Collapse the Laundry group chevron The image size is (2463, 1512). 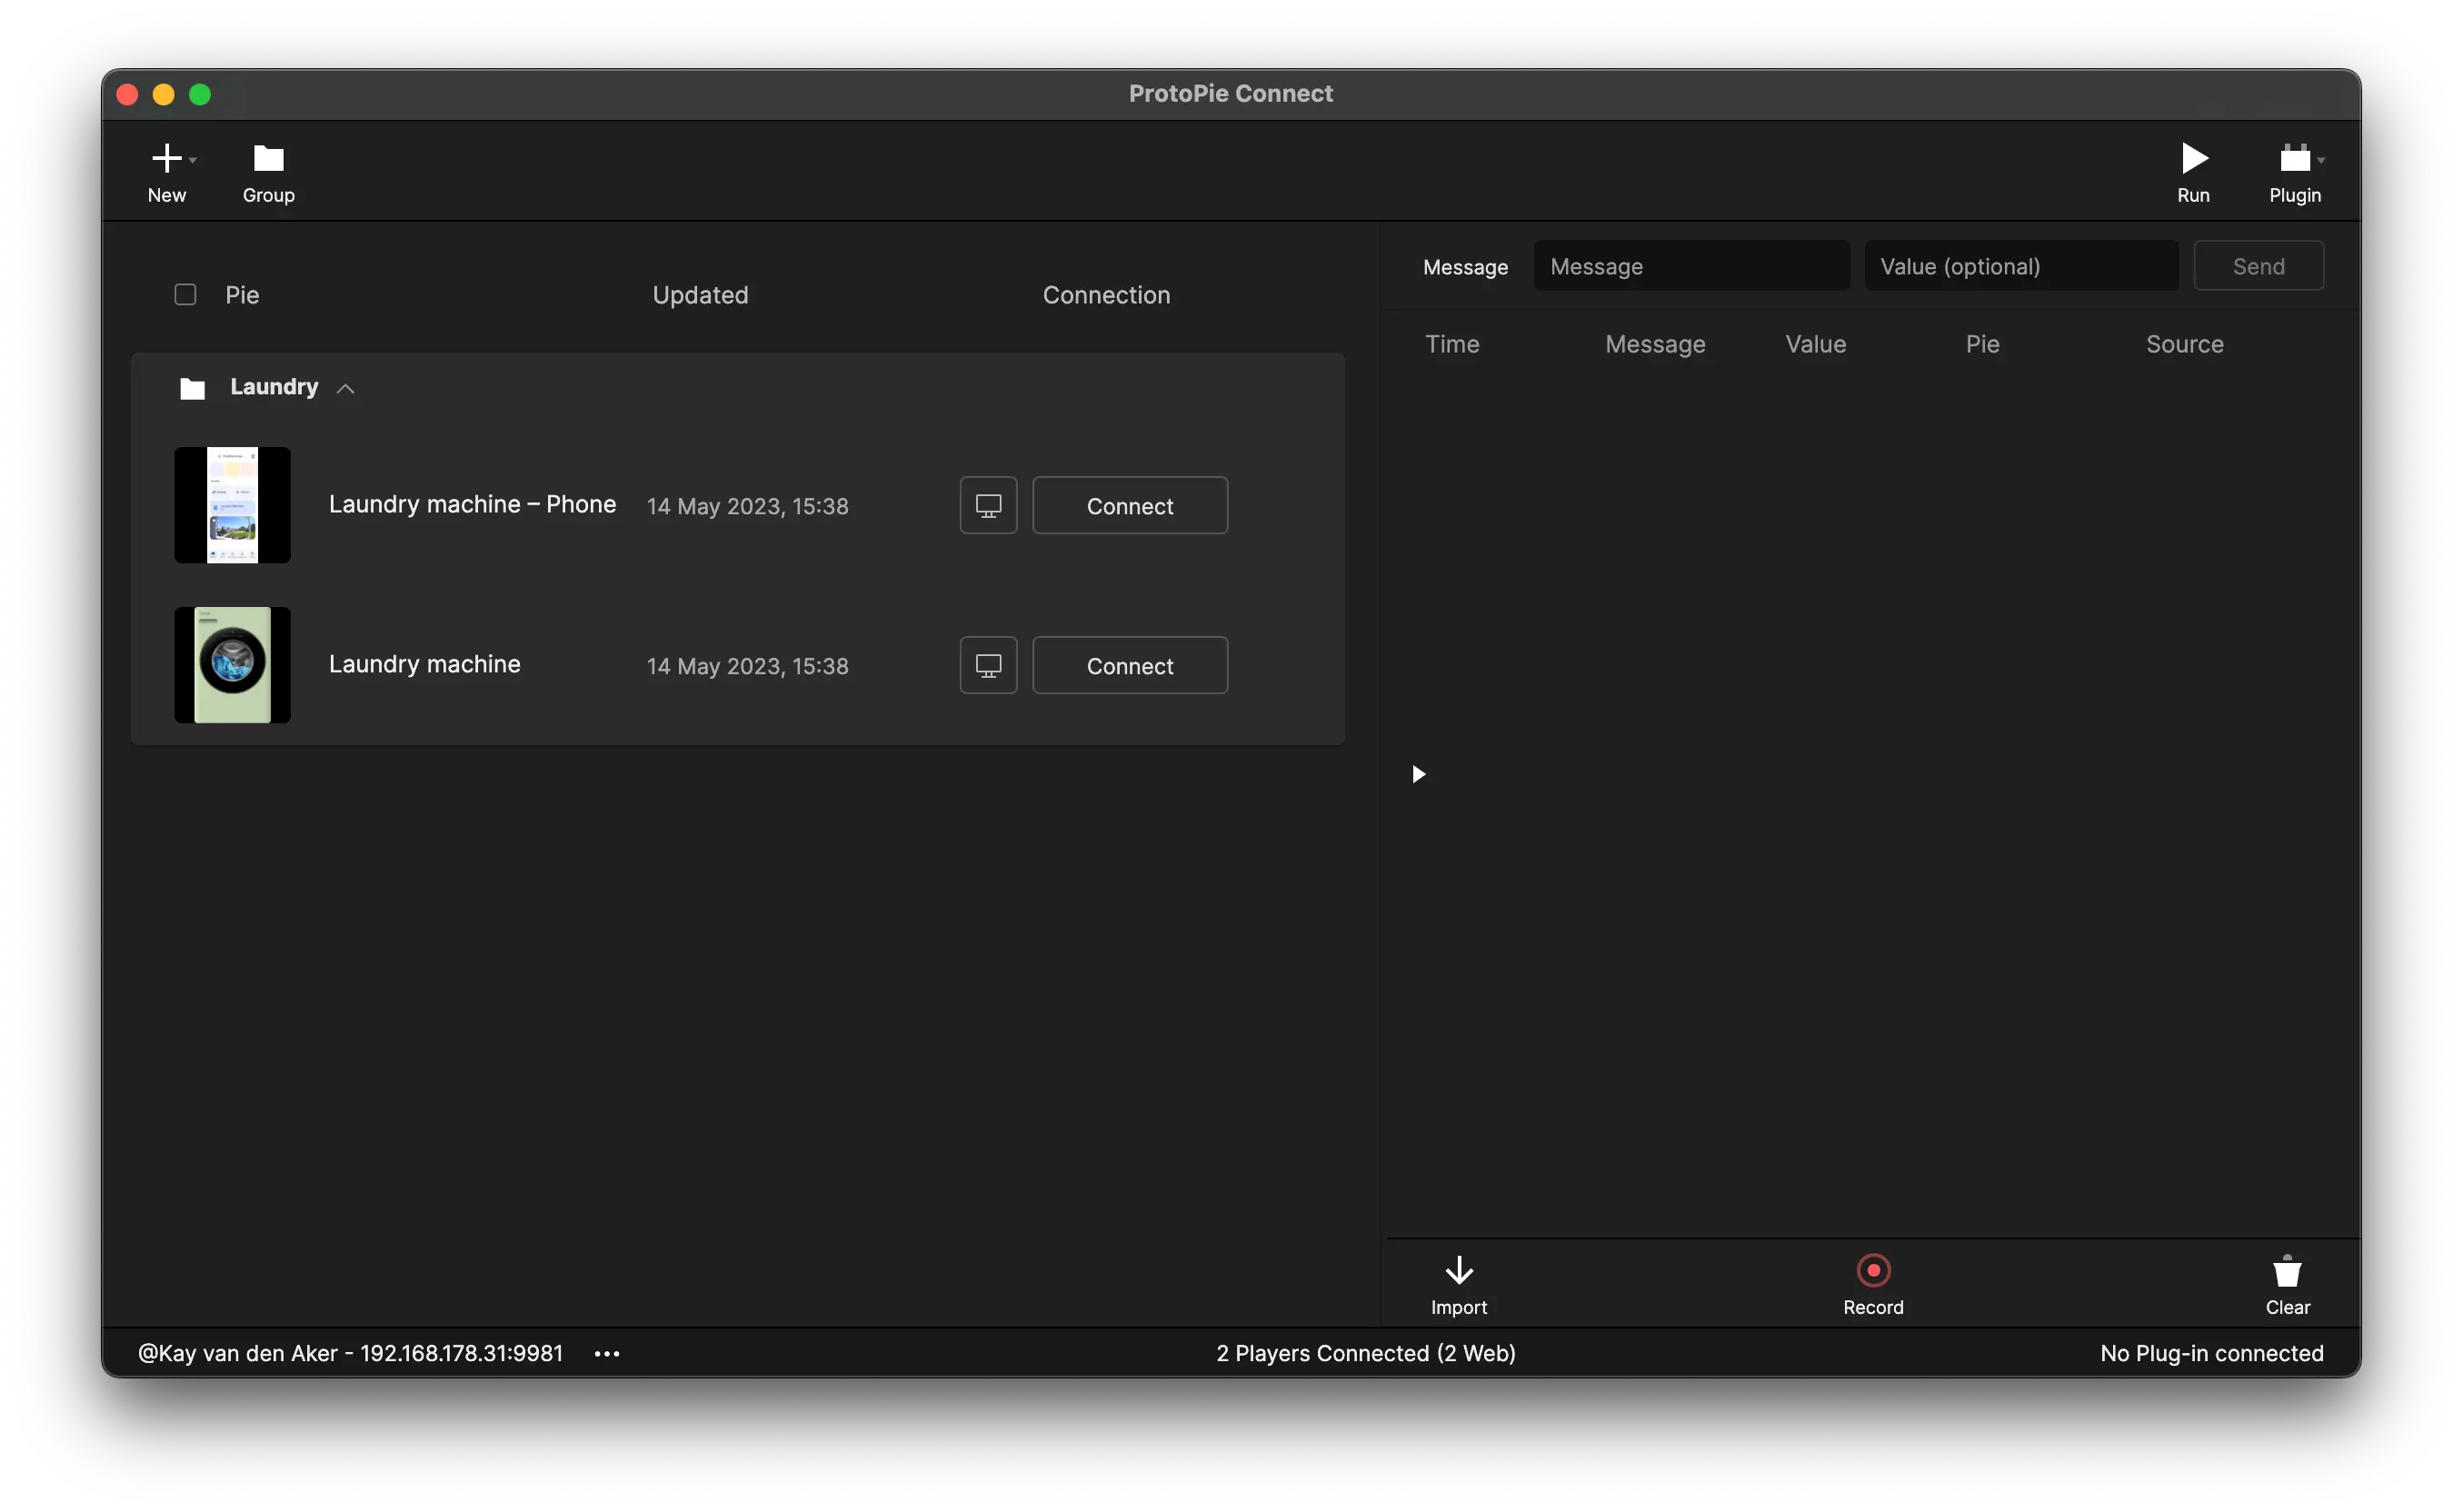click(346, 389)
